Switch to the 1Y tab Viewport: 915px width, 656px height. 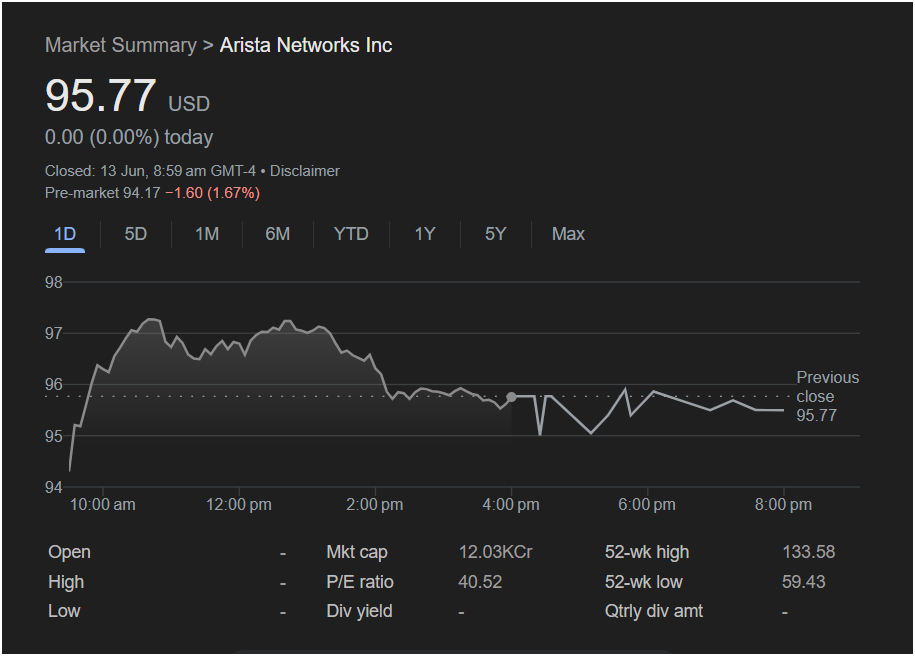(x=425, y=235)
